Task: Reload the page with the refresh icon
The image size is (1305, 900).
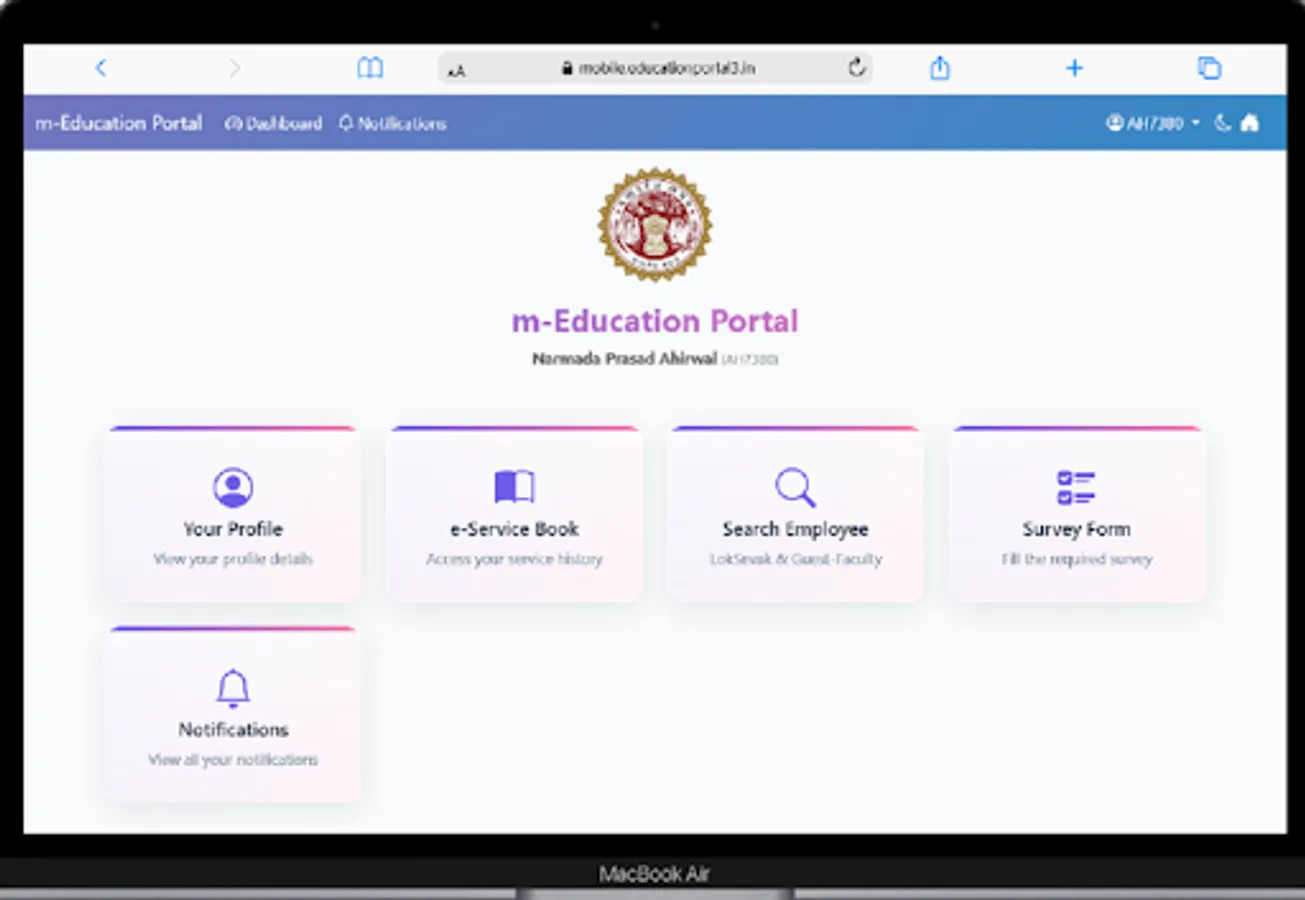Action: (x=855, y=68)
